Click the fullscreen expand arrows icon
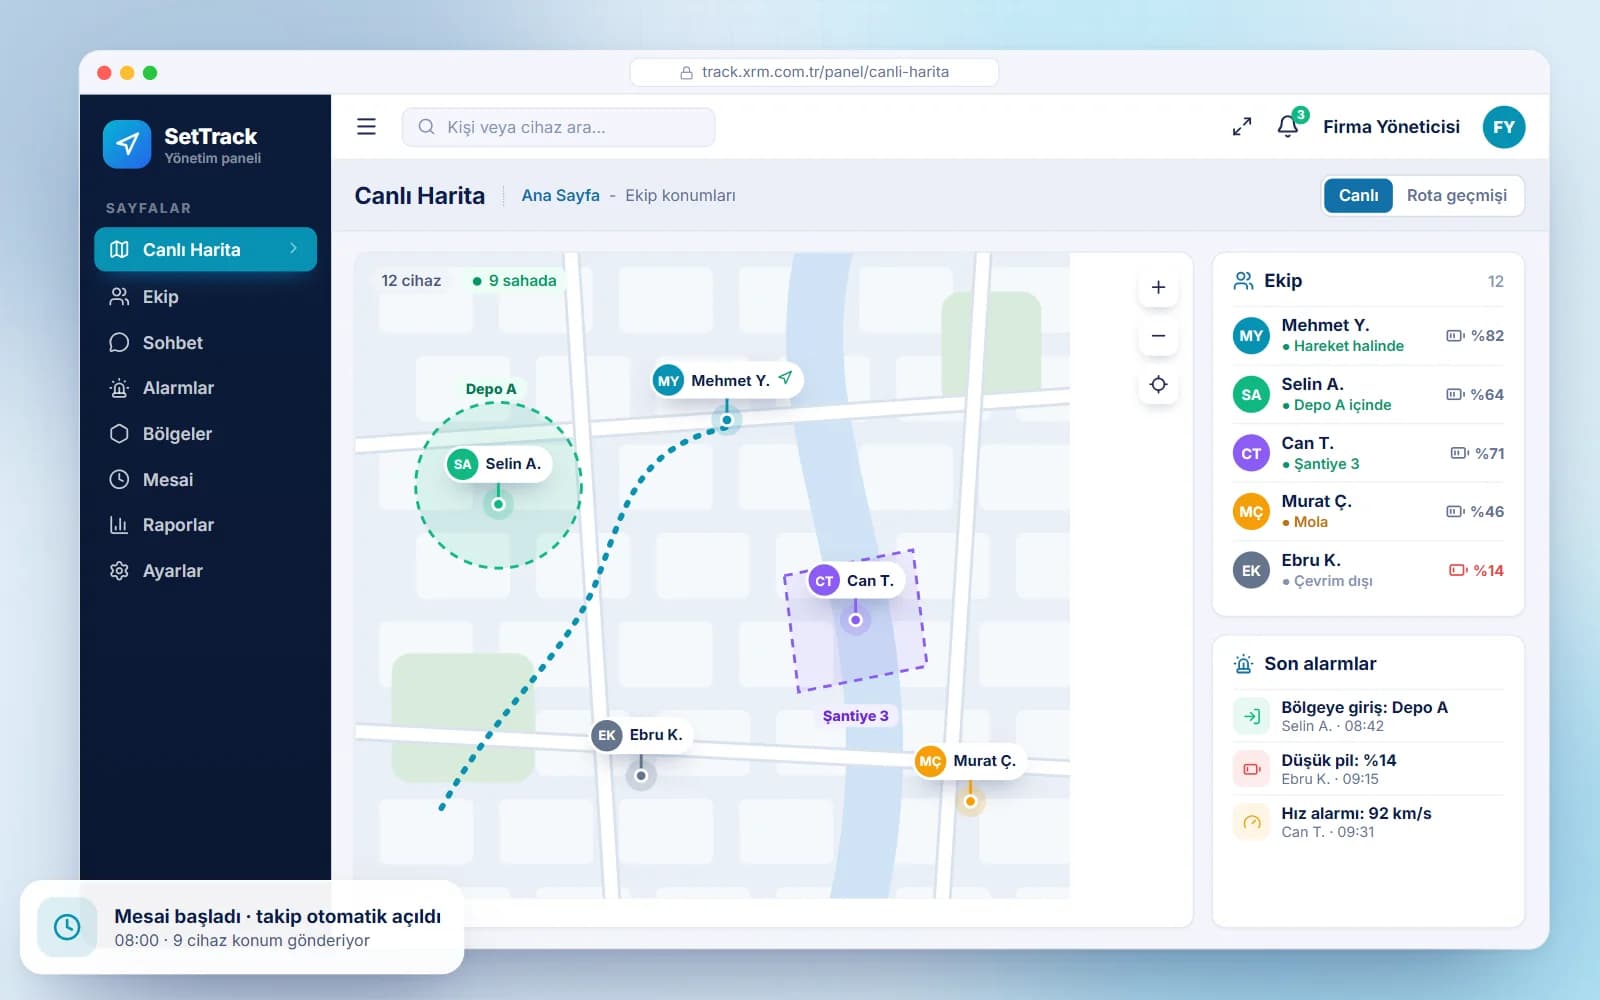 pos(1242,127)
